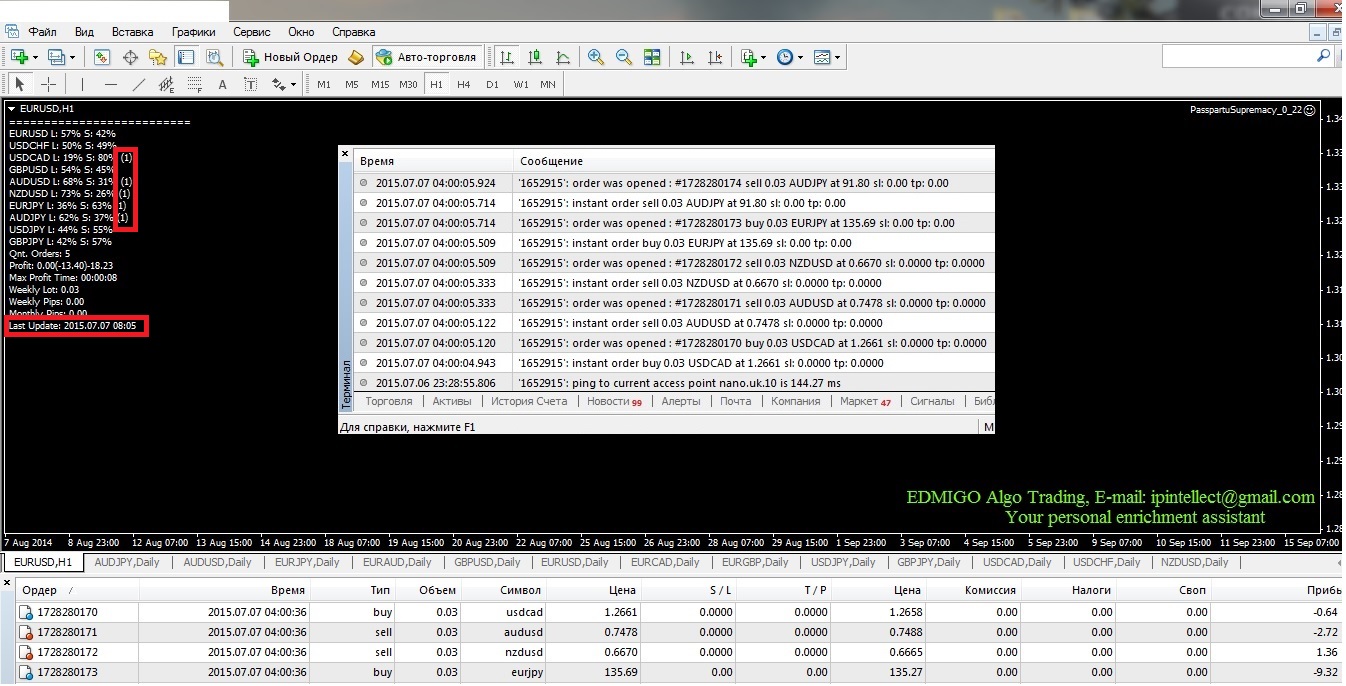The height and width of the screenshot is (686, 1346).
Task: Zoom out of the chart
Action: 624,57
